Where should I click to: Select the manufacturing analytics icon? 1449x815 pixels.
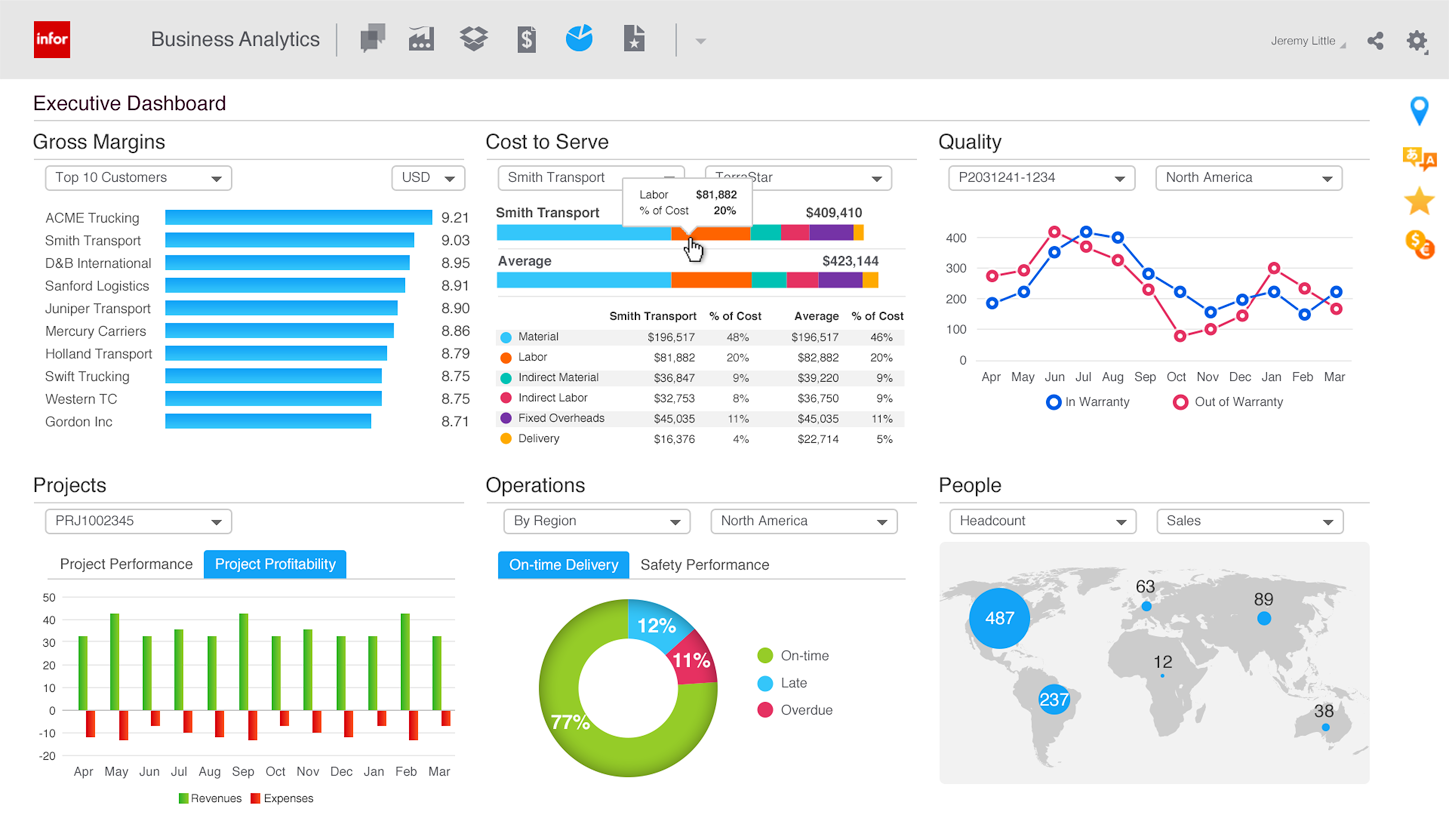pyautogui.click(x=420, y=39)
